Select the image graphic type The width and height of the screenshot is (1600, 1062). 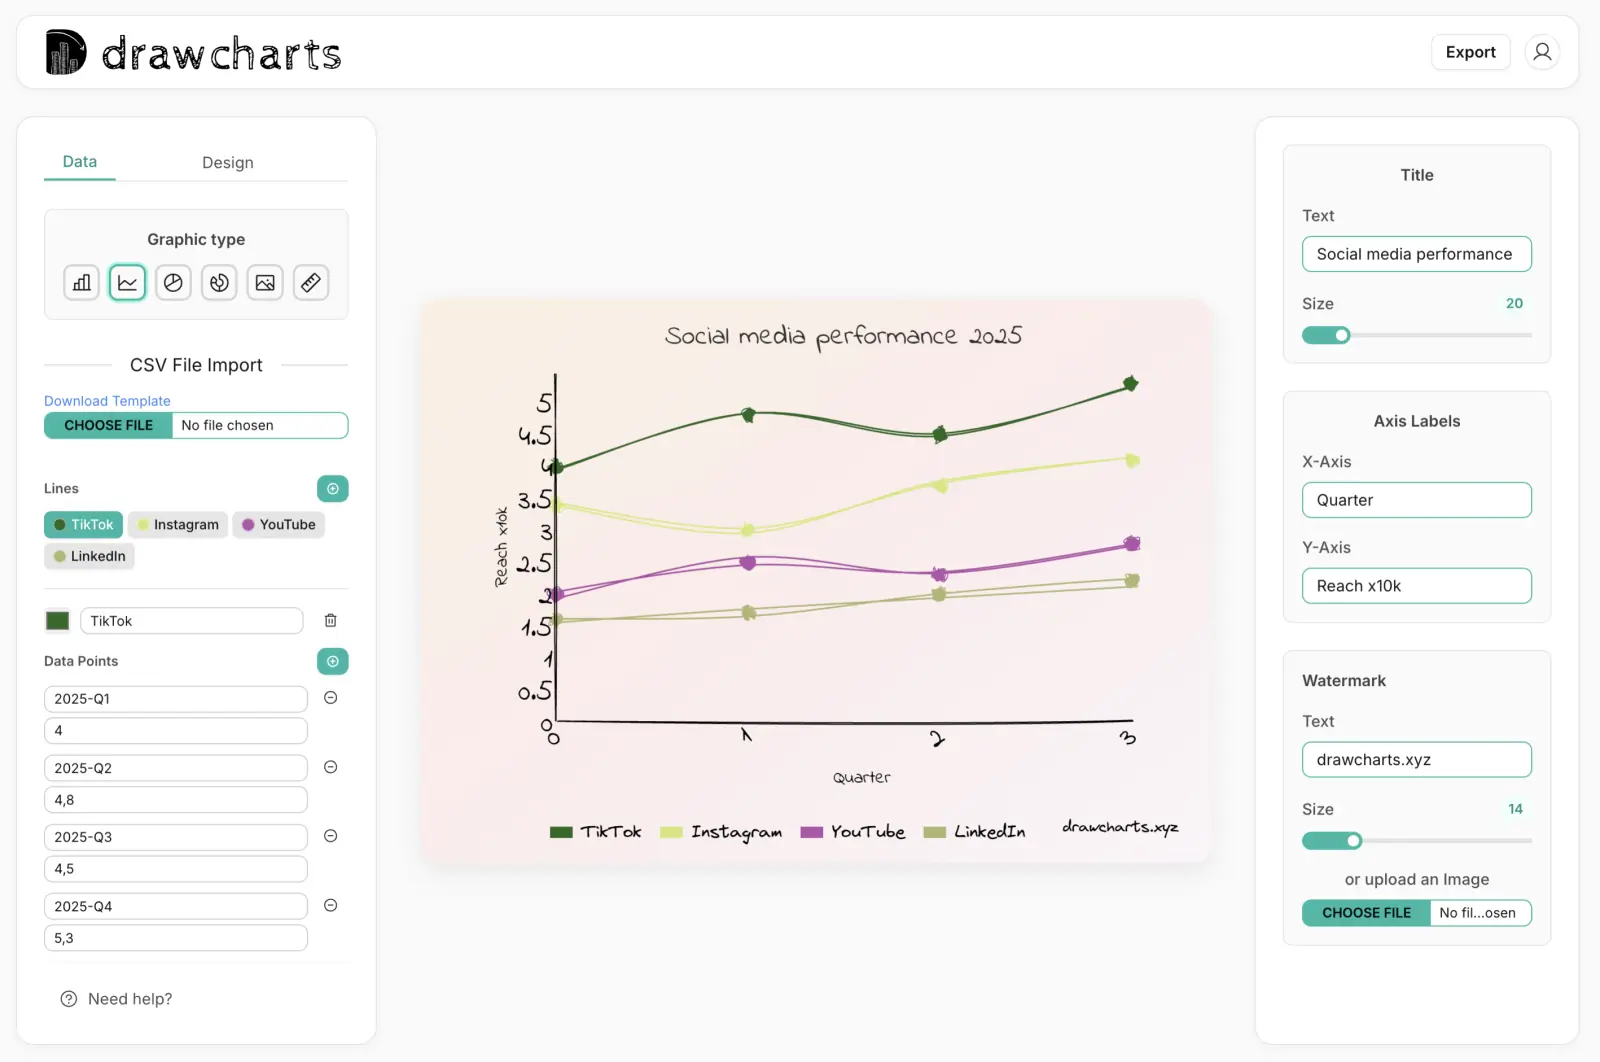tap(265, 282)
